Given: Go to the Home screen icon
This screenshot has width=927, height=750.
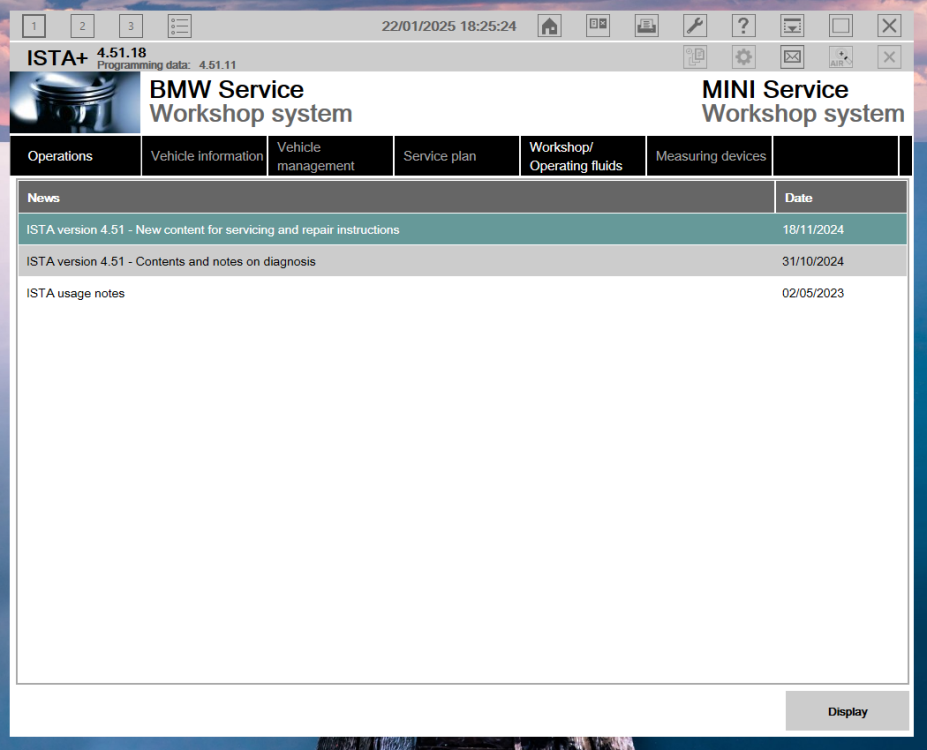Looking at the screenshot, I should (x=549, y=26).
